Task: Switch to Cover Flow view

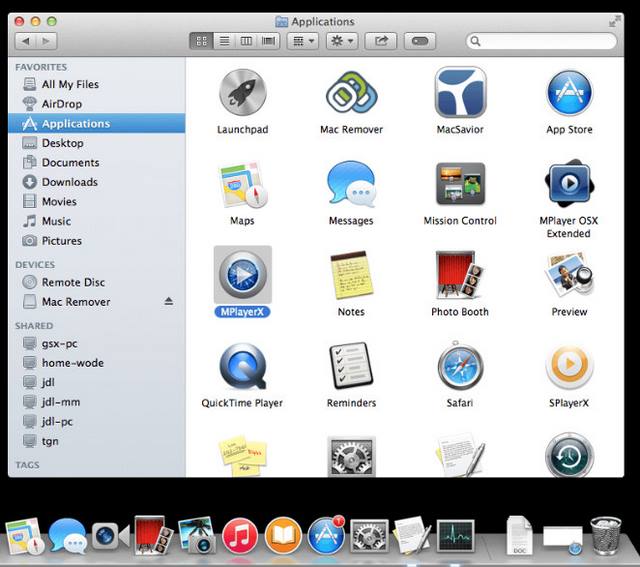Action: 269,41
